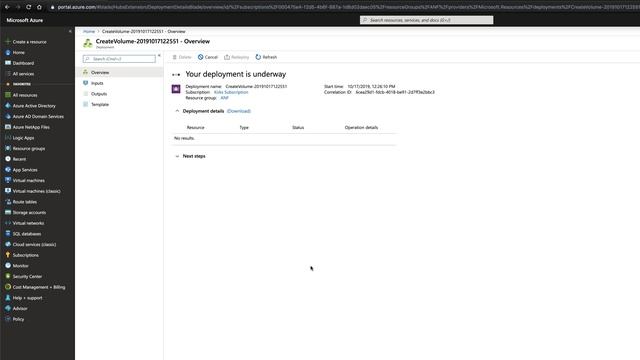The height and width of the screenshot is (360, 640).
Task: Open Cloud services (classic) icon
Action: 8,244
